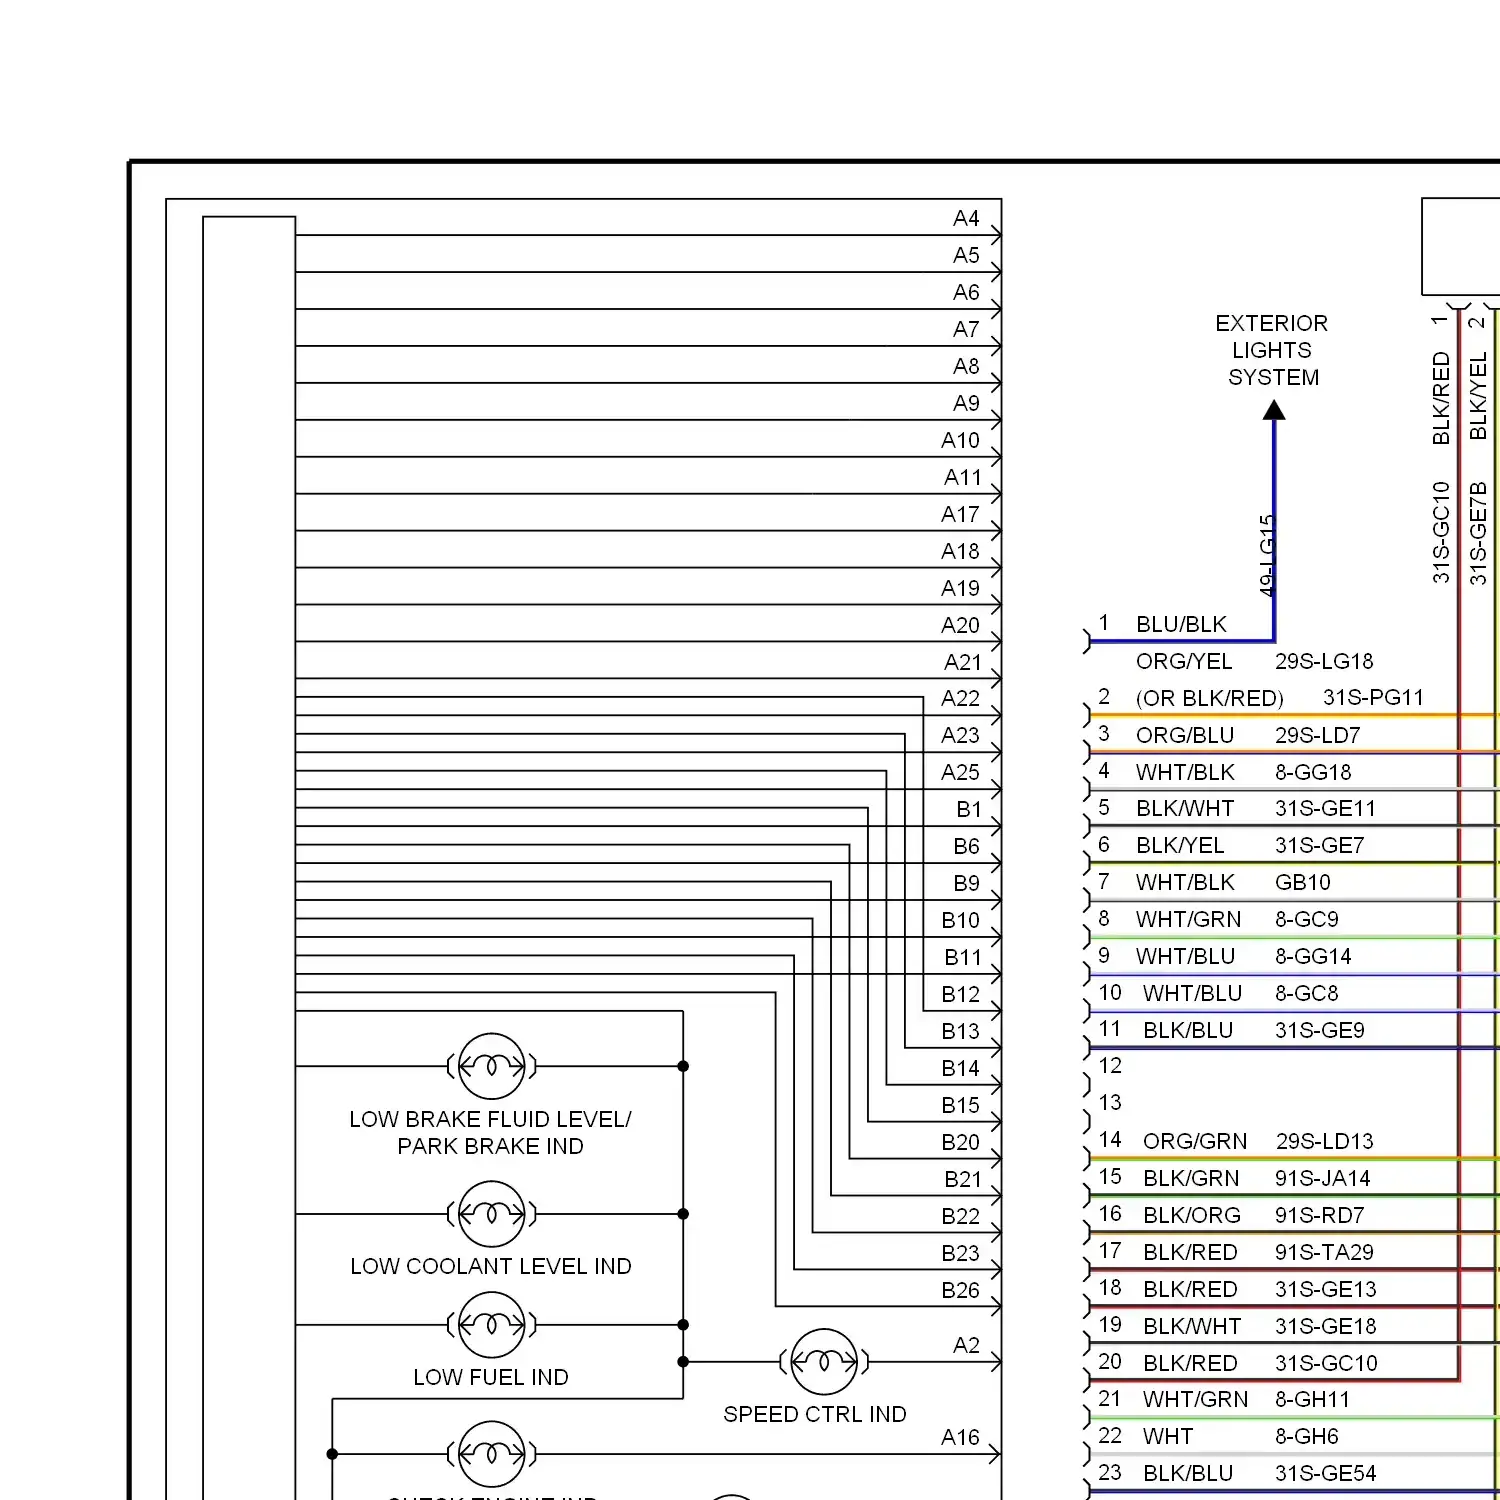The height and width of the screenshot is (1500, 1500).
Task: Click the arrowhead pointing to Exterior Lights System
Action: [1274, 410]
